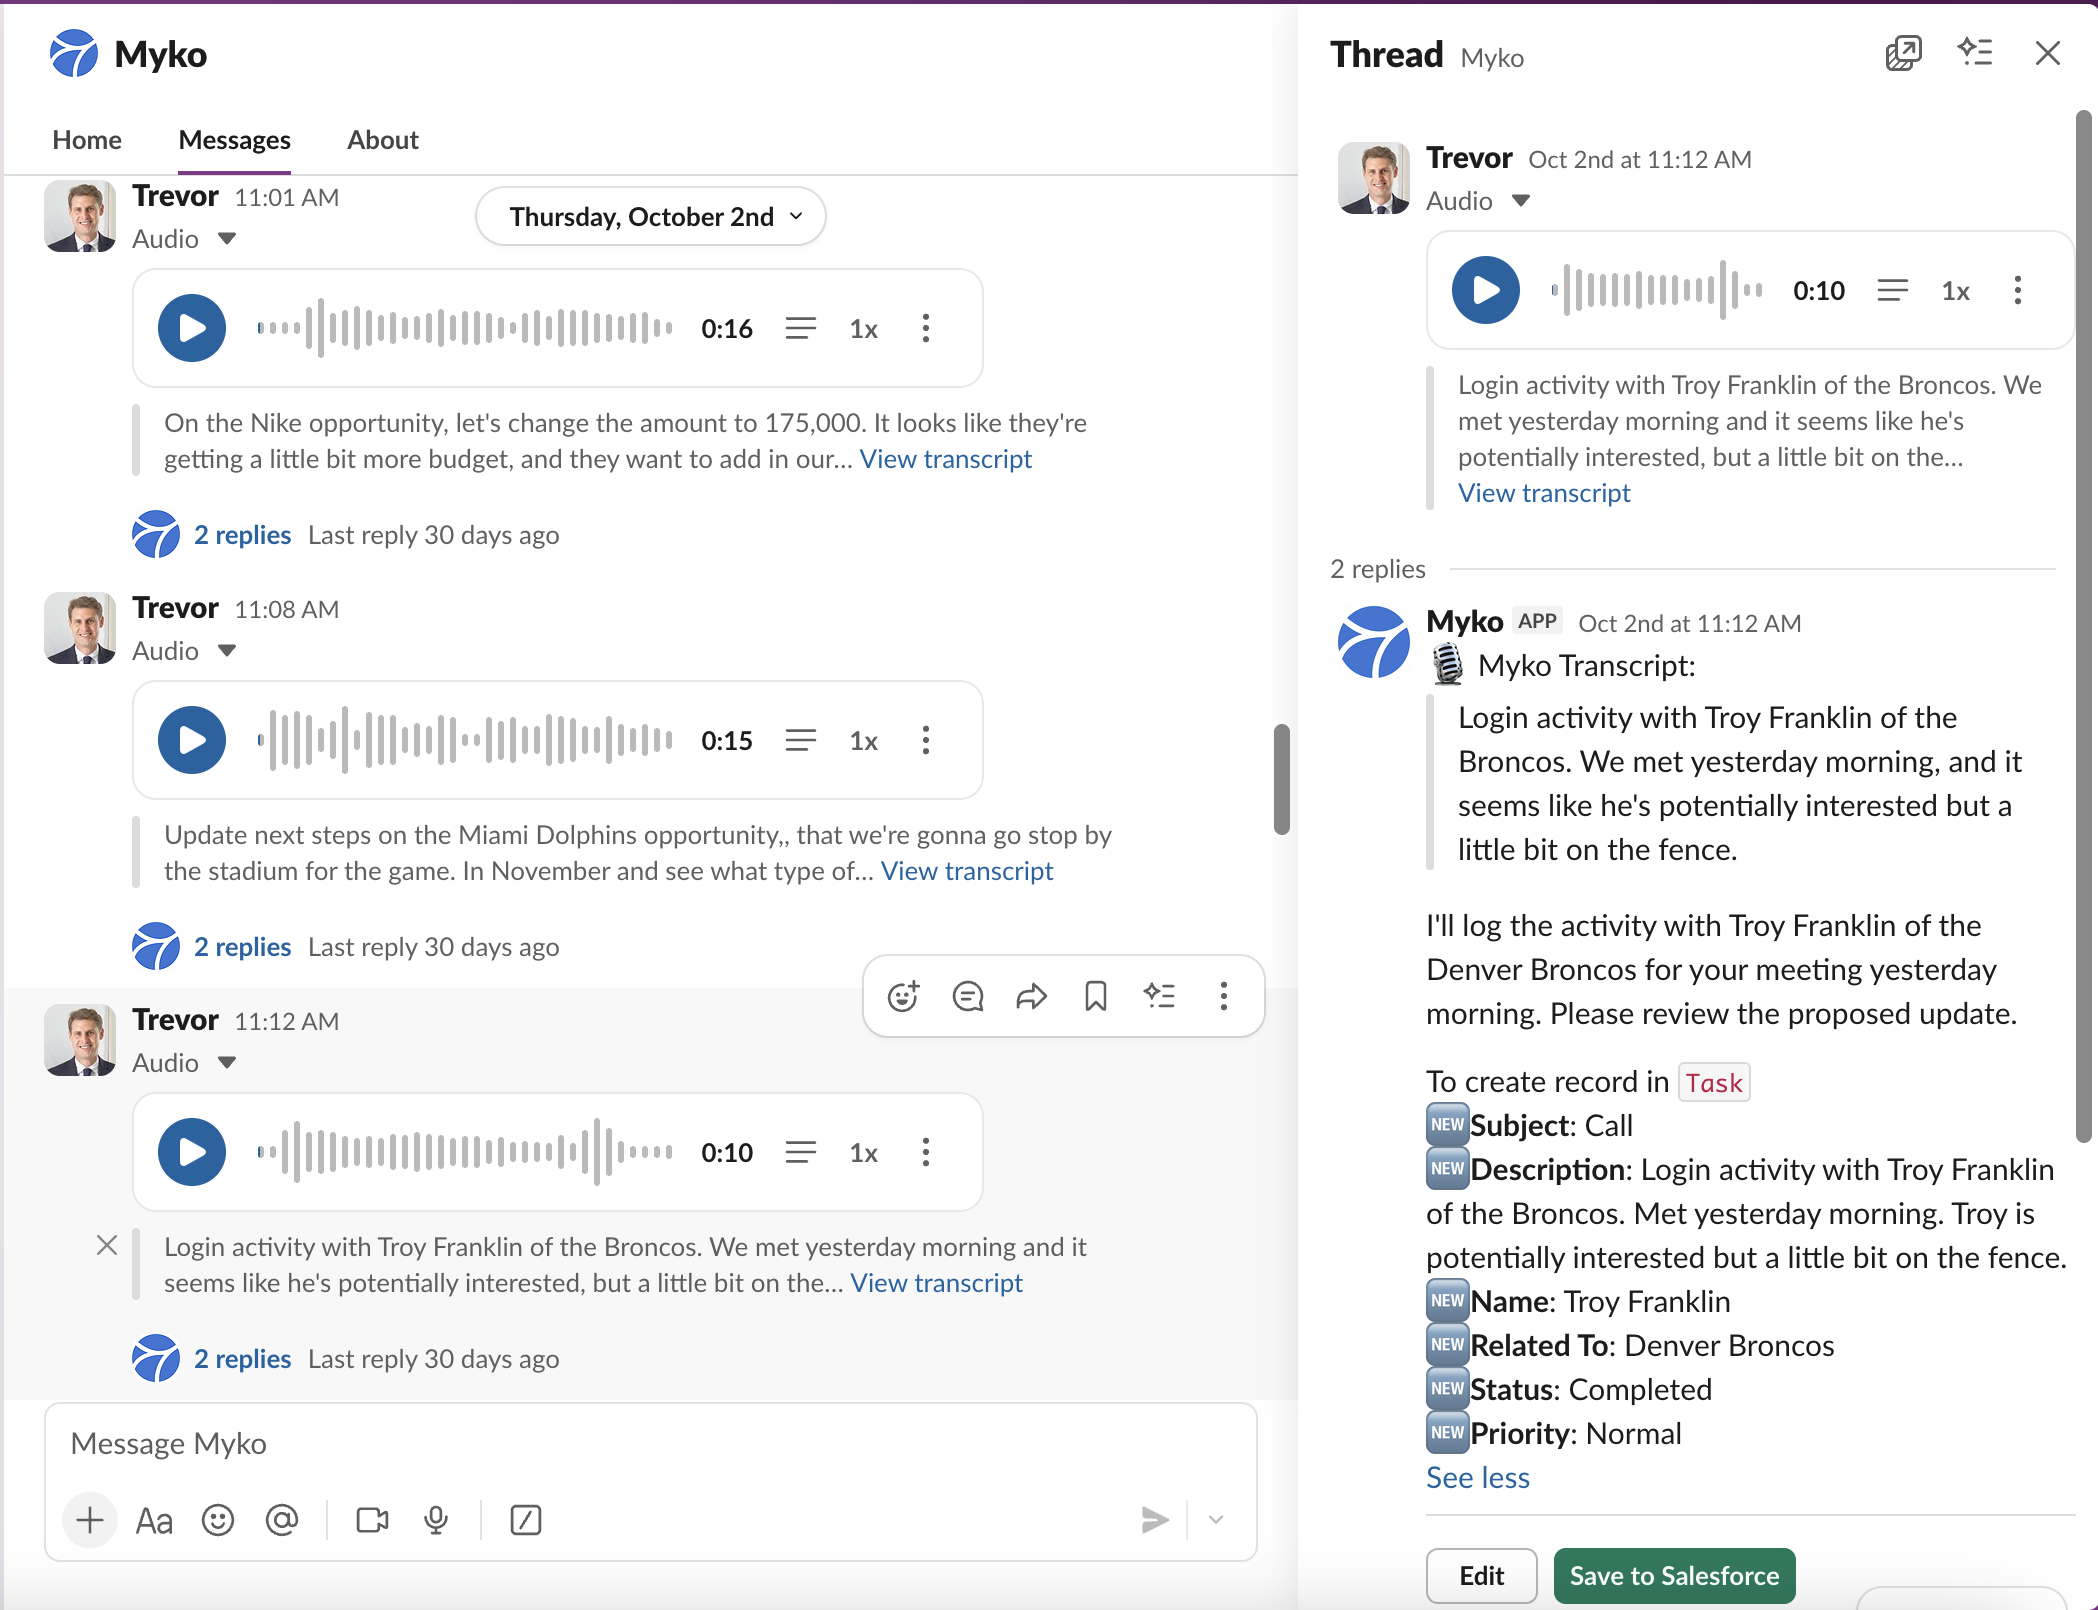This screenshot has width=2098, height=1610.
Task: Click add reaction emoji icon in hover toolbar
Action: (903, 996)
